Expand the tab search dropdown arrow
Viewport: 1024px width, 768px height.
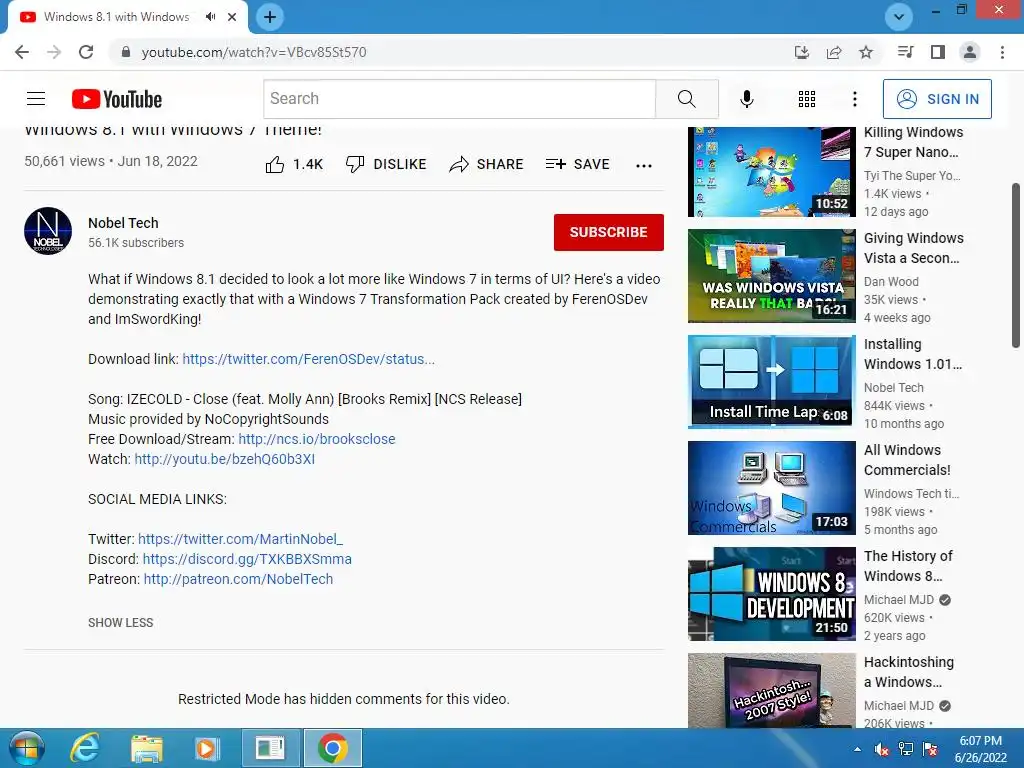pos(899,17)
